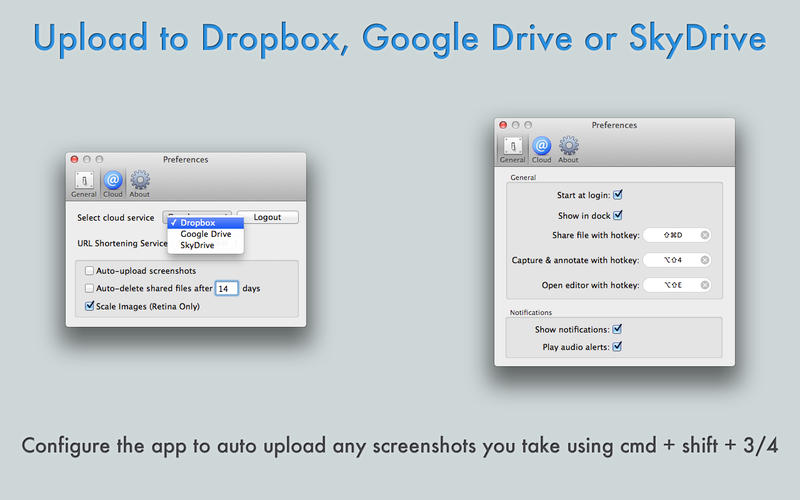800x500 pixels.
Task: Click the 'Select cloud service' label
Action: [116, 218]
